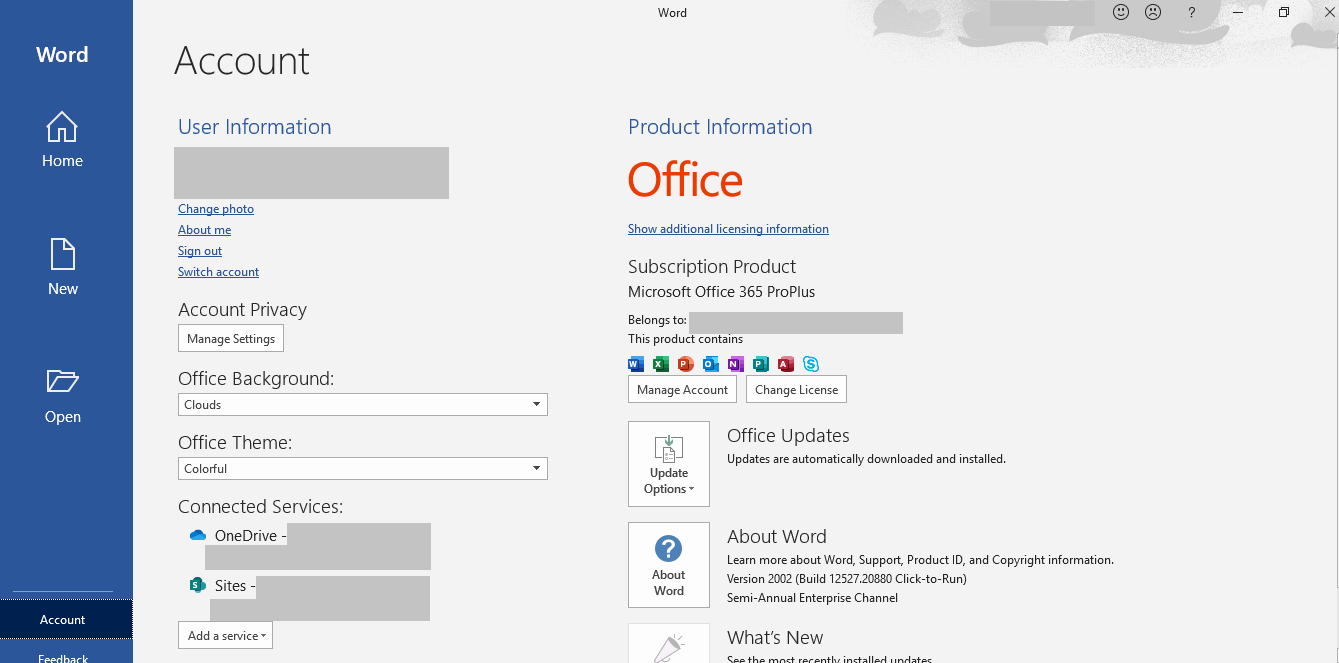Click the About me link
Image resolution: width=1339 pixels, height=663 pixels.
pos(204,230)
